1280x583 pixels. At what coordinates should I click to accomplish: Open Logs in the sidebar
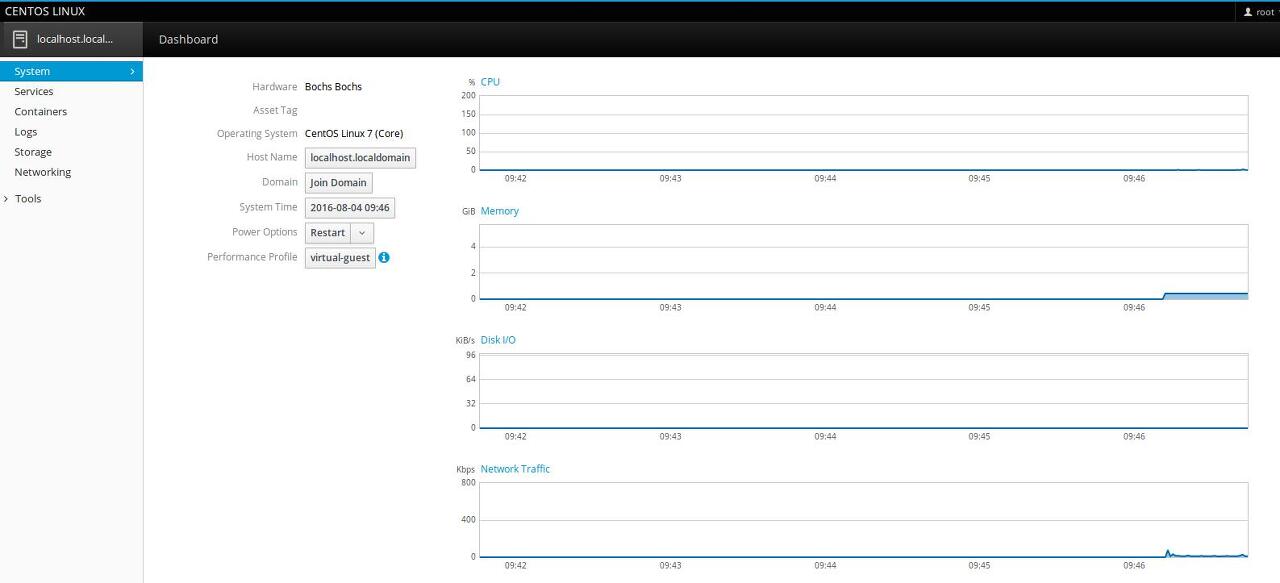(71, 132)
